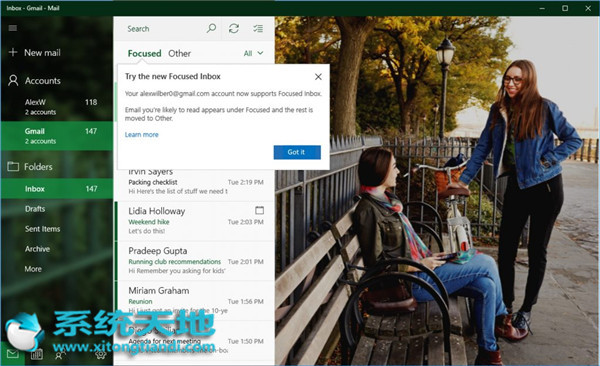The image size is (600, 366).
Task: Expand the All filter dropdown
Action: pos(253,53)
